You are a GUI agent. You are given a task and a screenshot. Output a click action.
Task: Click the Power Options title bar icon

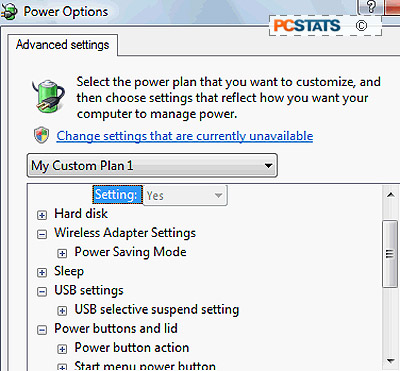(9, 13)
